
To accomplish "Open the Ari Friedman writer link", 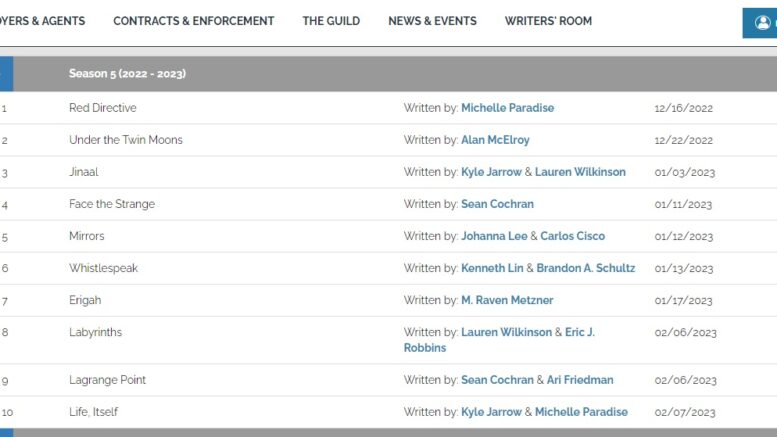I will [580, 380].
